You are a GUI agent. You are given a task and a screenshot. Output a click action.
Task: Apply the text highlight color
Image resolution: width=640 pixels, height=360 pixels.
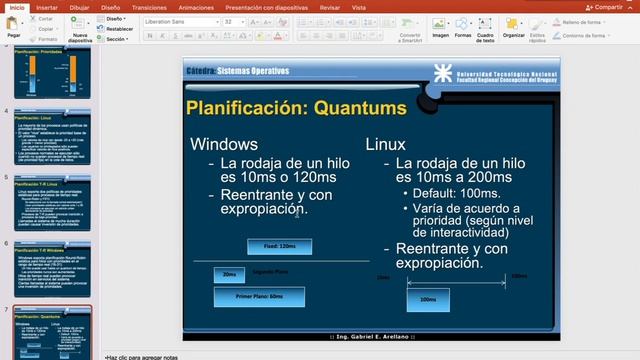(x=260, y=36)
